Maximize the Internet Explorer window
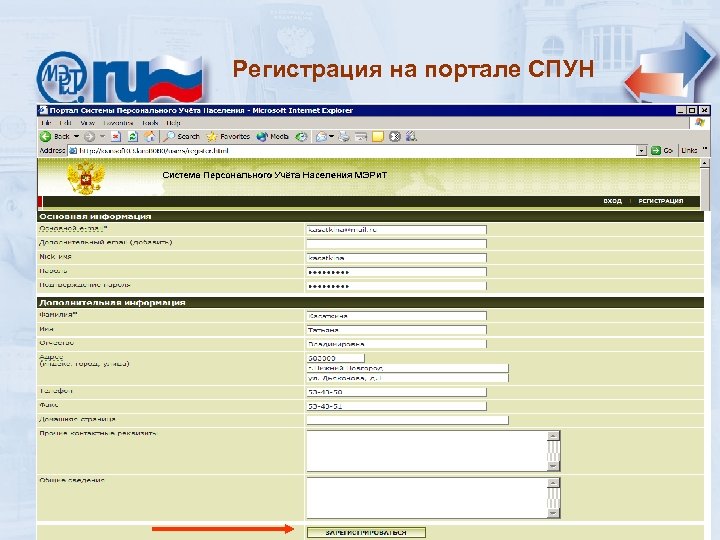Image resolution: width=720 pixels, height=540 pixels. pos(692,110)
